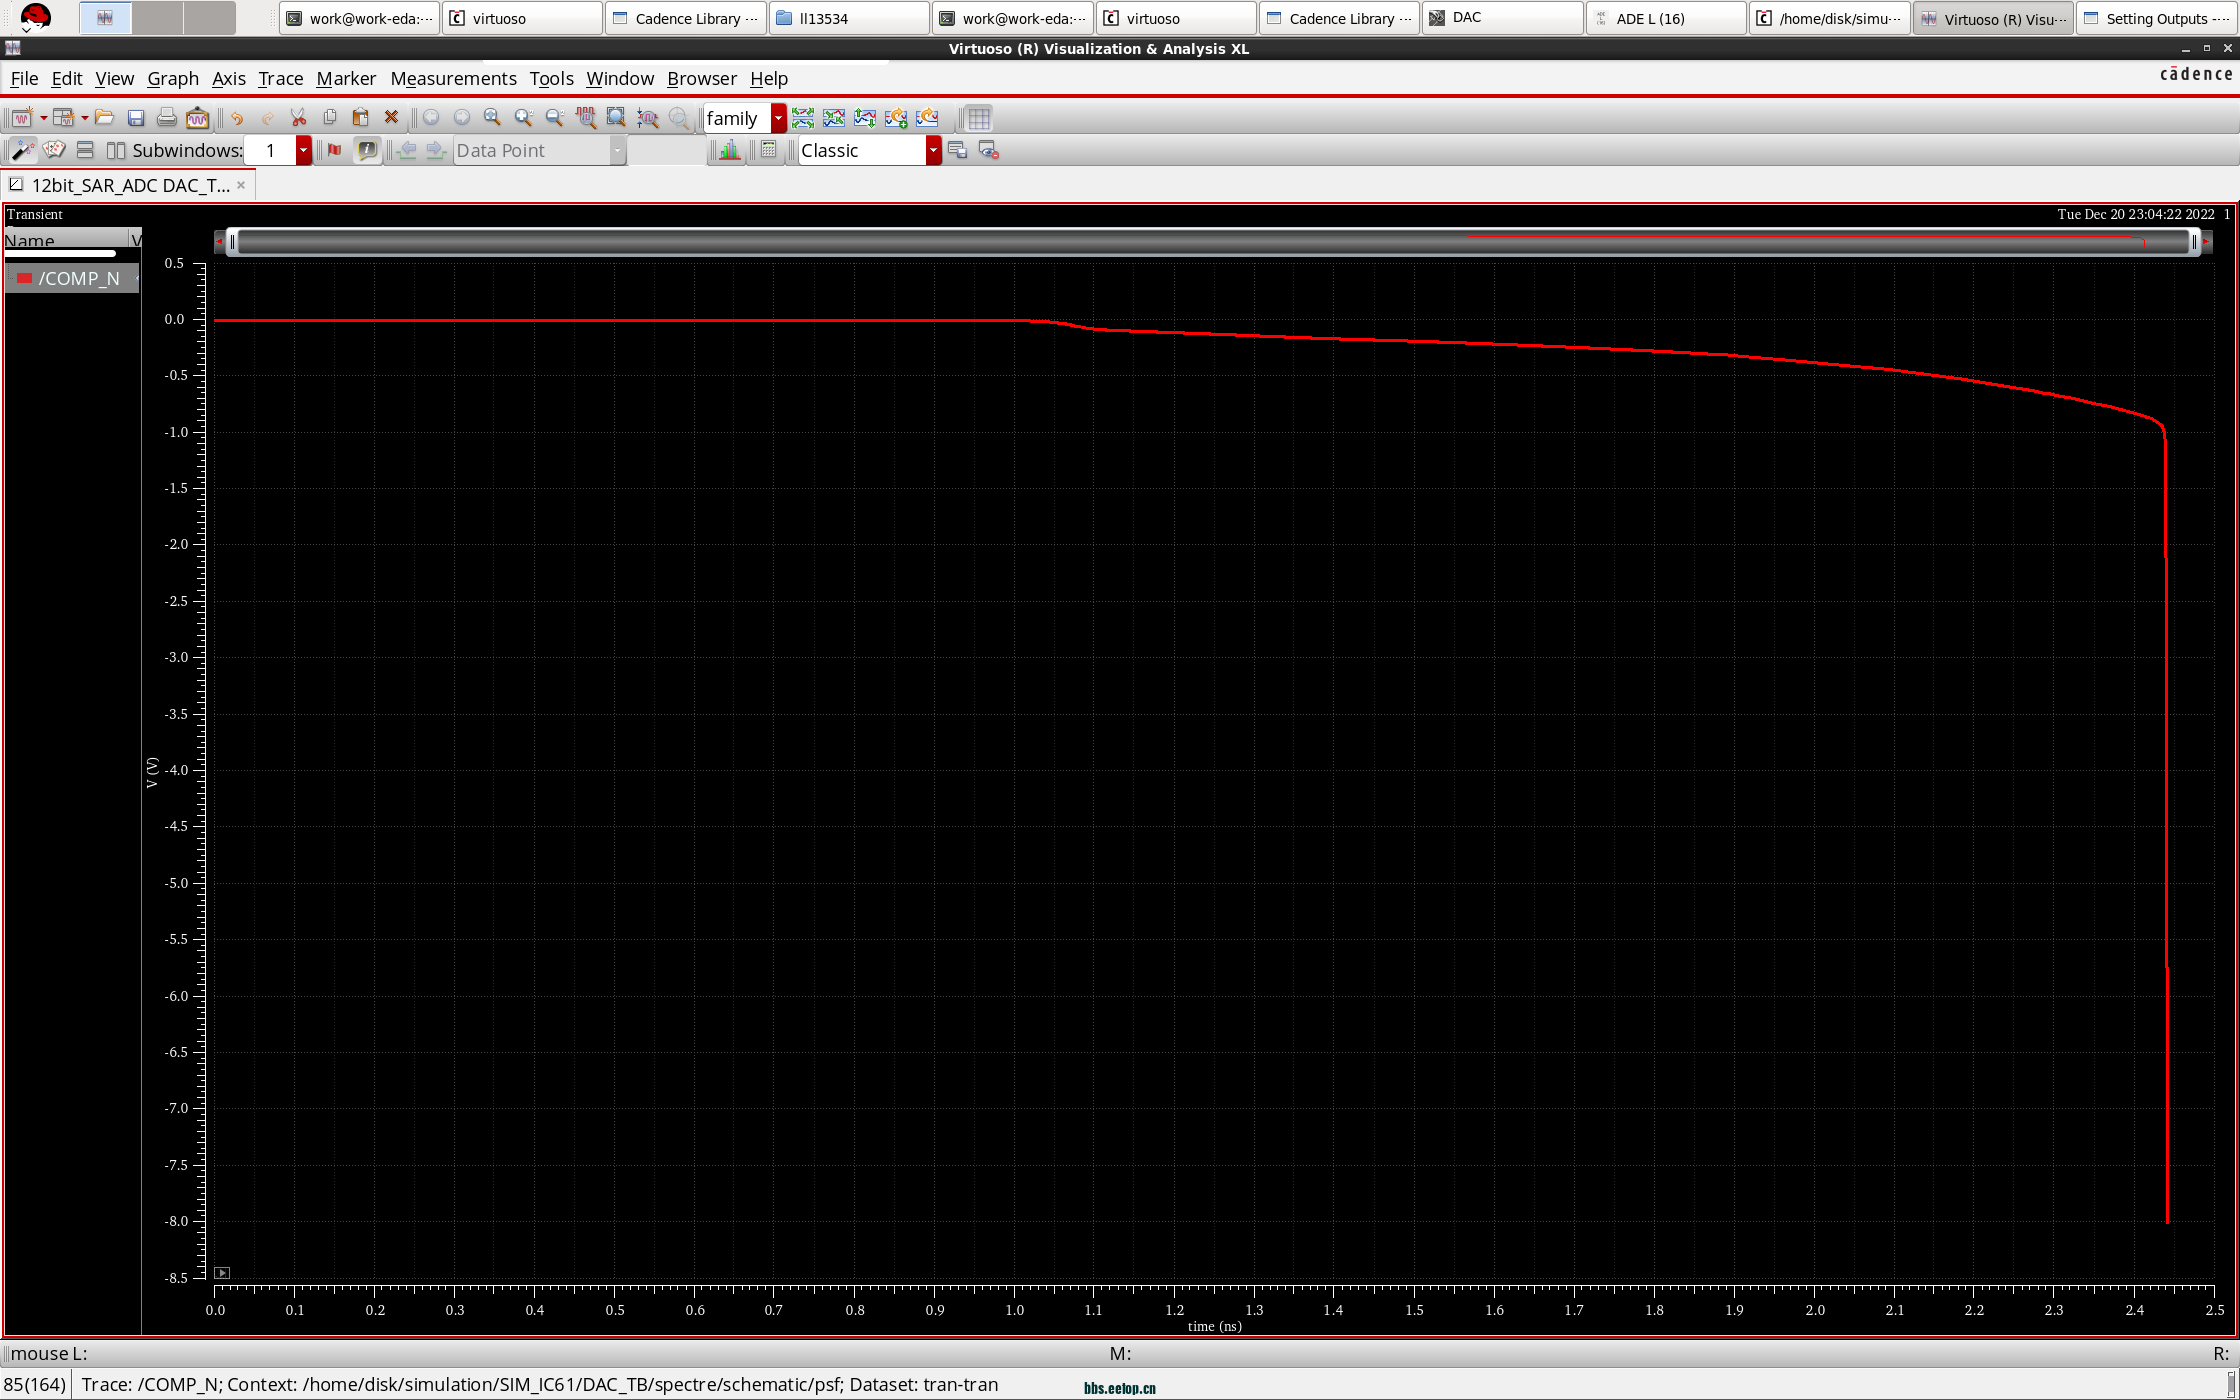This screenshot has height=1400, width=2240.
Task: Toggle the auto layout magic wand button
Action: (22, 150)
